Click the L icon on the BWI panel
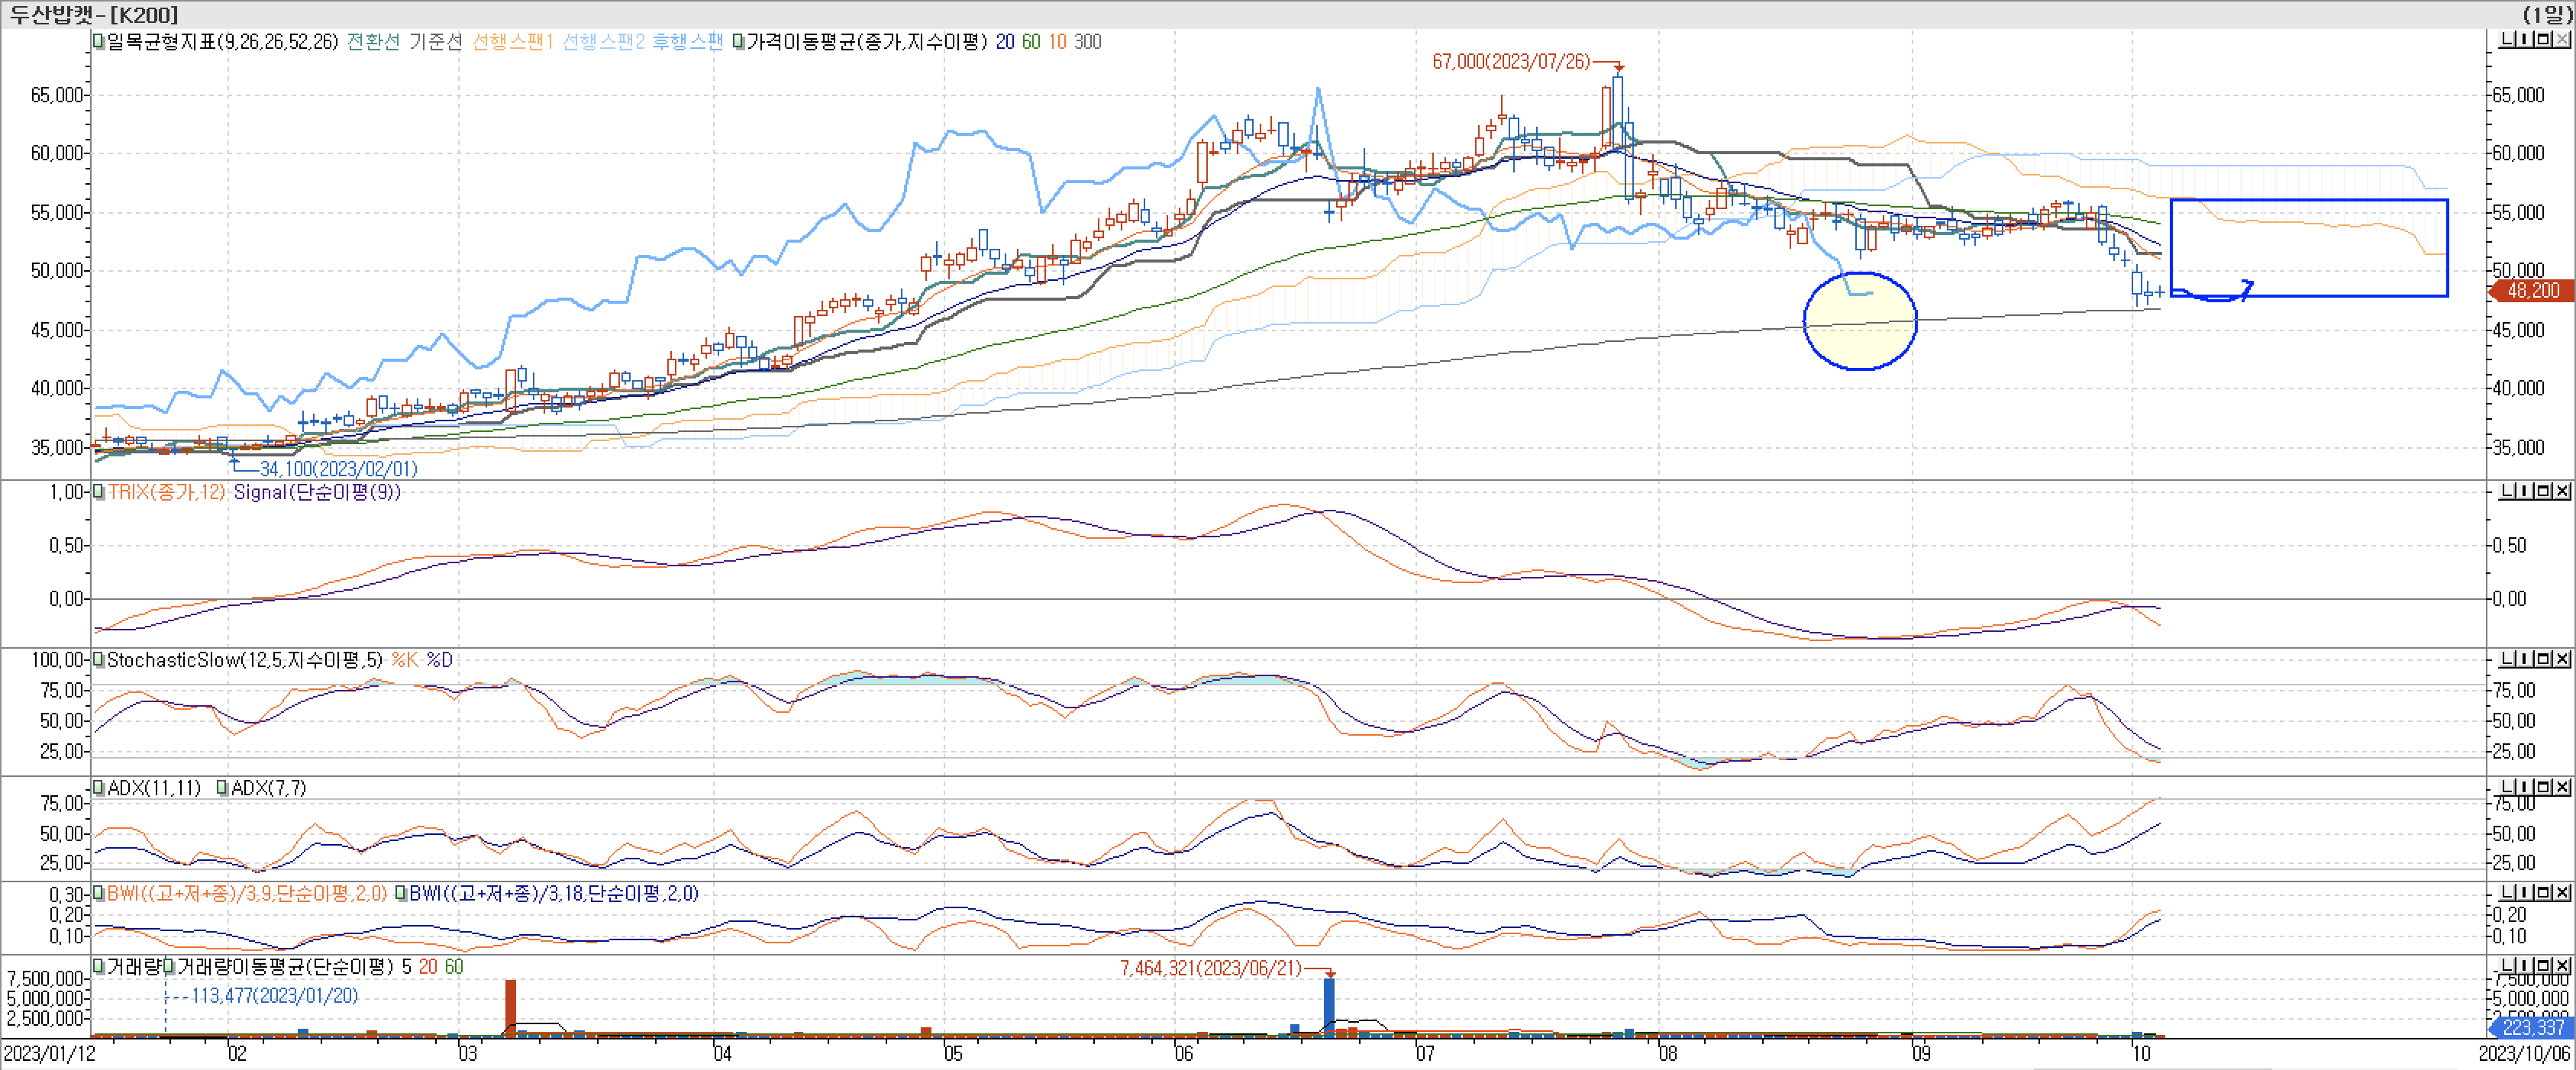 pos(2507,892)
